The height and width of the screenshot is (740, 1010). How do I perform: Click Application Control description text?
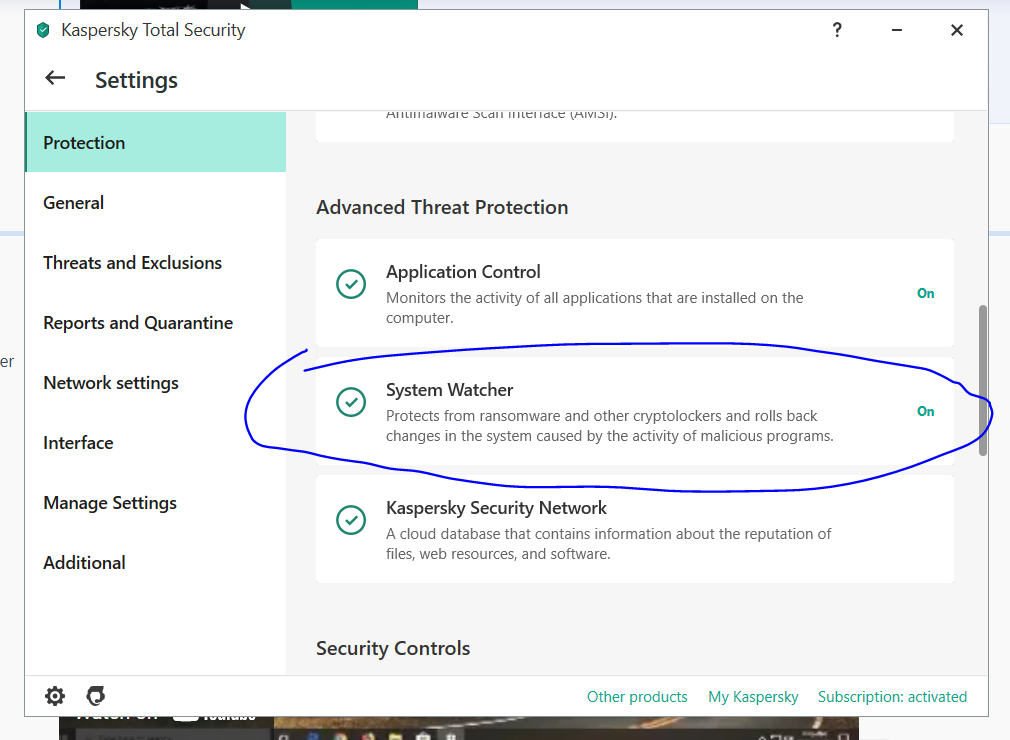click(595, 308)
